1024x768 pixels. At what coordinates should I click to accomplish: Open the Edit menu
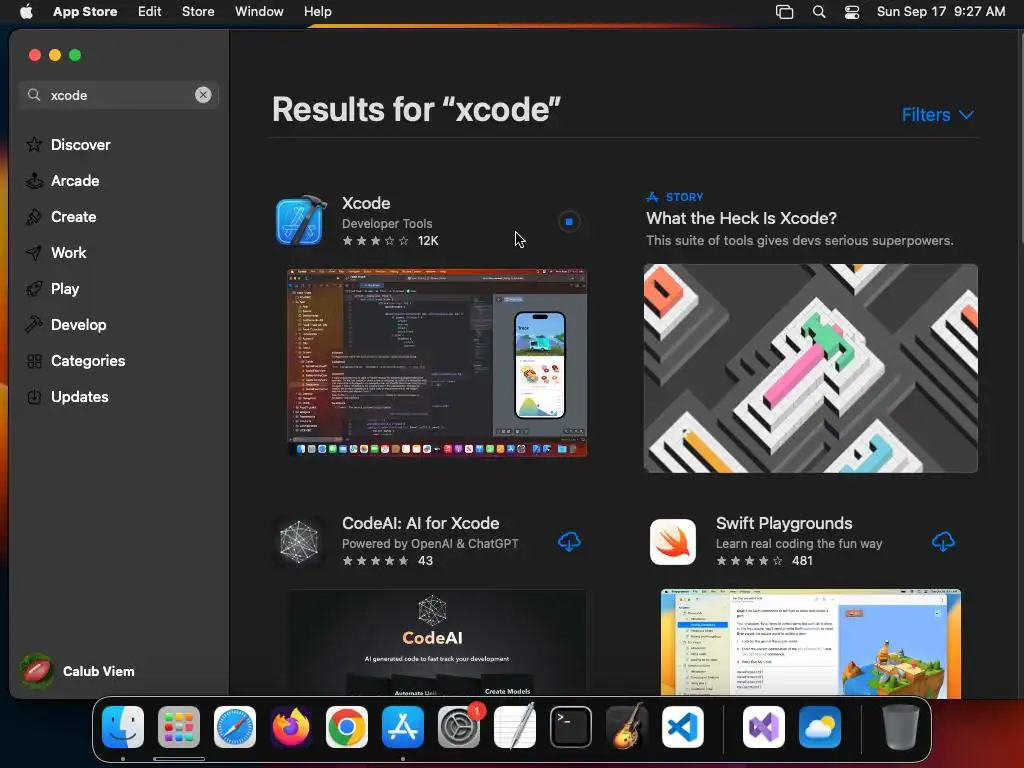pyautogui.click(x=150, y=12)
